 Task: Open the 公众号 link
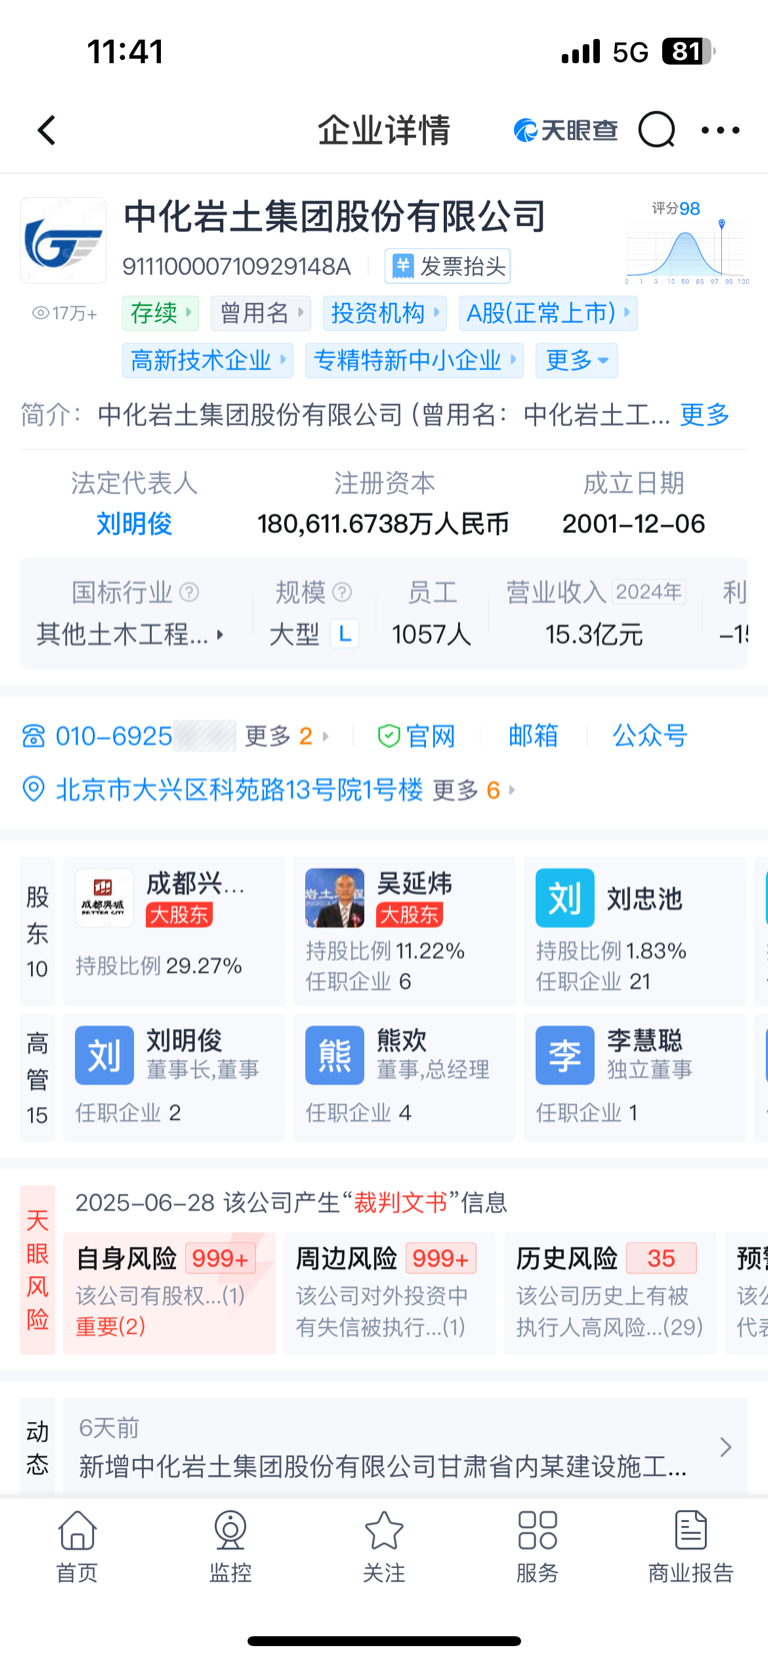pyautogui.click(x=650, y=736)
